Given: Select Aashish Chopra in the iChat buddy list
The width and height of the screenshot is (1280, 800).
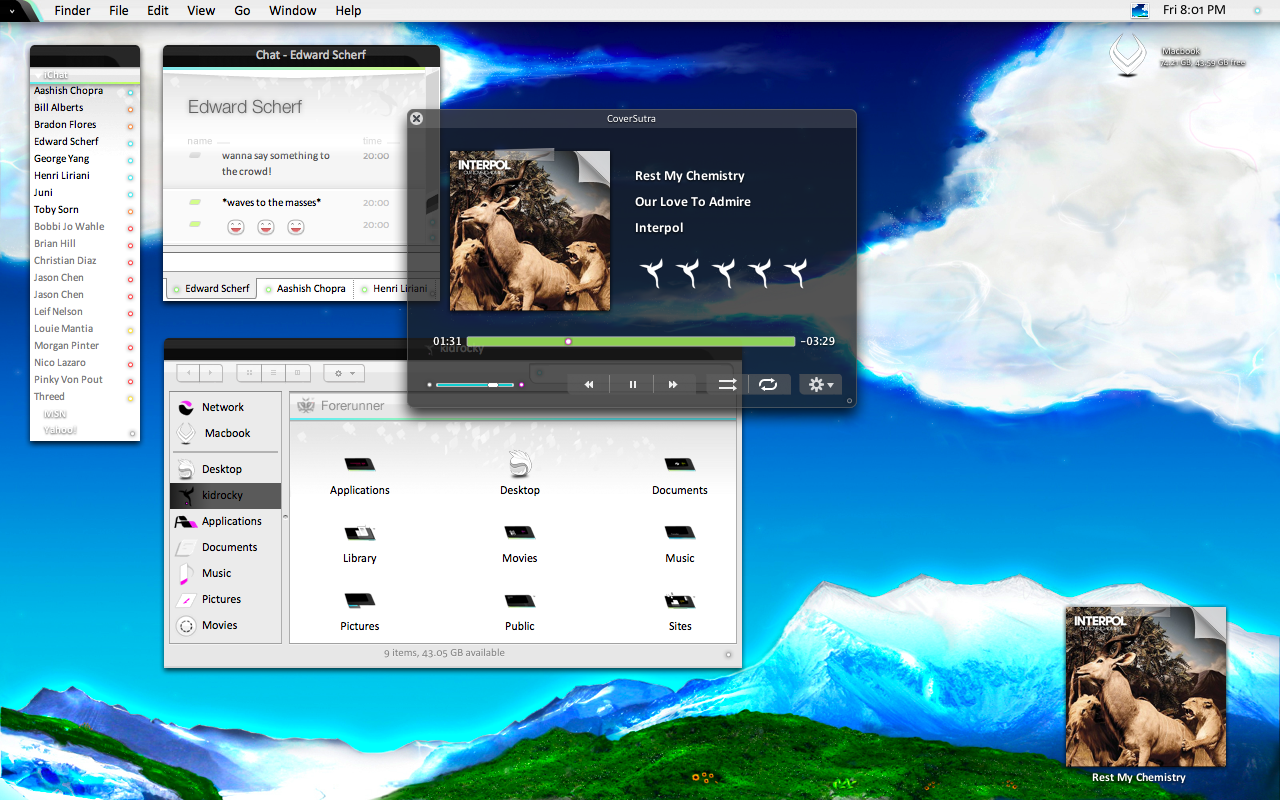Looking at the screenshot, I should pyautogui.click(x=85, y=91).
